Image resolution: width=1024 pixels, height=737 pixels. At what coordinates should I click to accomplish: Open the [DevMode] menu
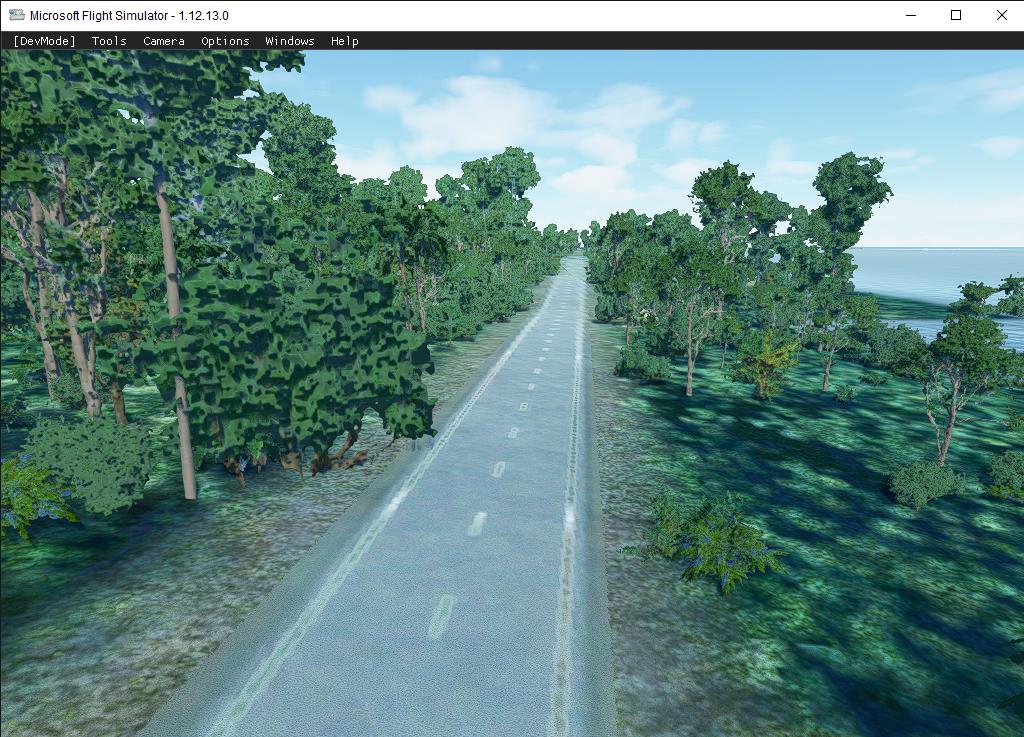pos(44,41)
